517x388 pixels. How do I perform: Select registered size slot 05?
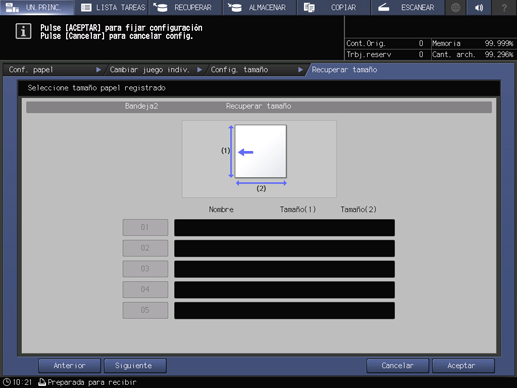click(145, 310)
